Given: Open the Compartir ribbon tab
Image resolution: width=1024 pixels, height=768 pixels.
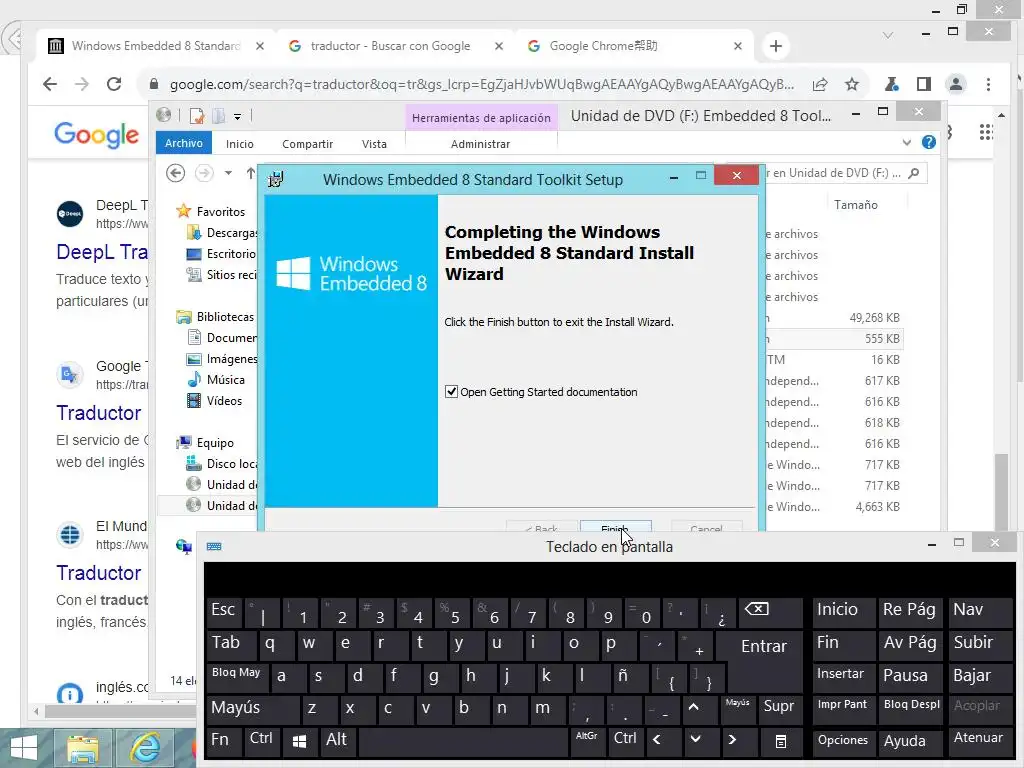Looking at the screenshot, I should tap(307, 144).
